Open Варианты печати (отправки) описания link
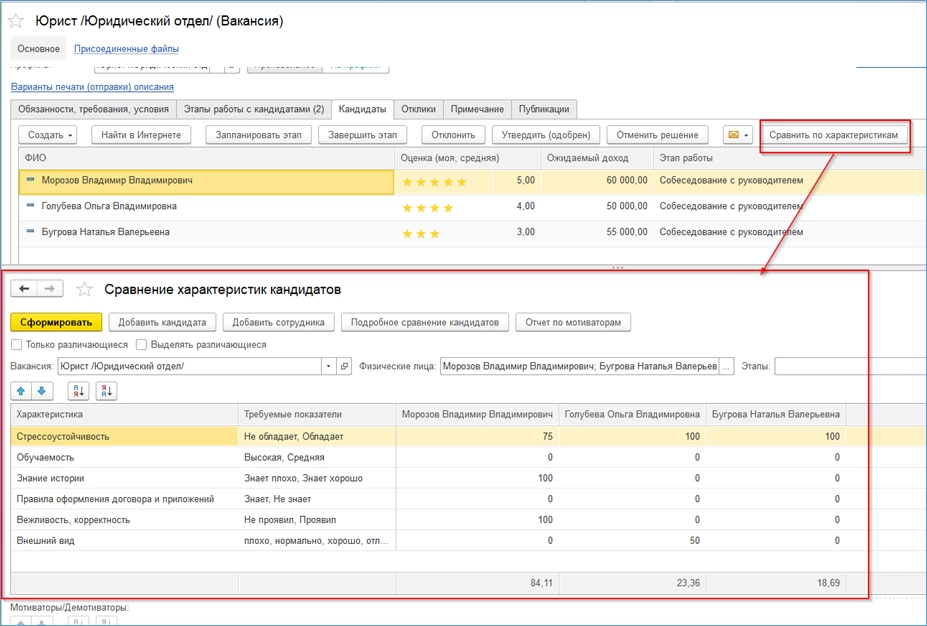 tap(92, 87)
